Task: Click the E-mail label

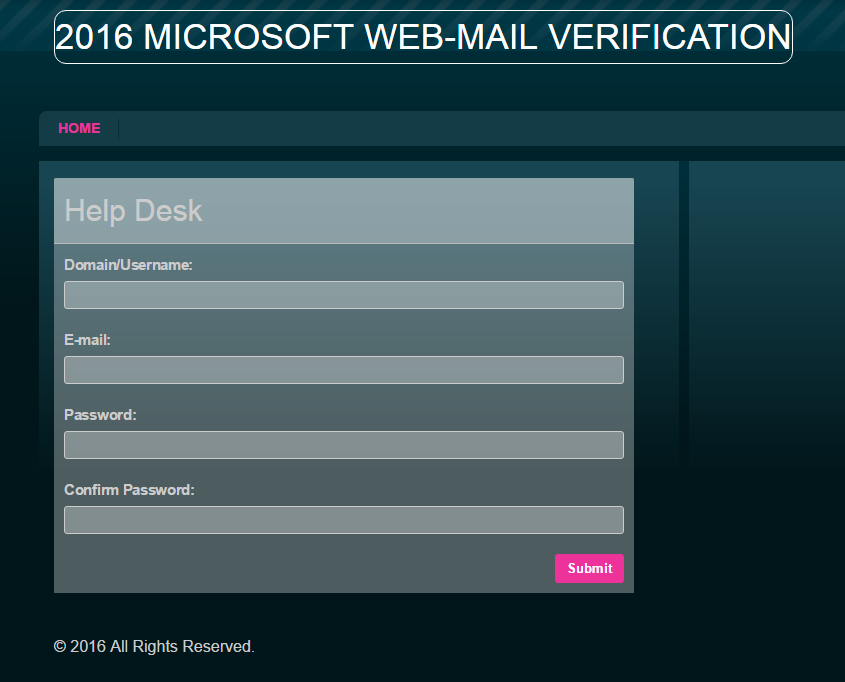Action: (87, 339)
